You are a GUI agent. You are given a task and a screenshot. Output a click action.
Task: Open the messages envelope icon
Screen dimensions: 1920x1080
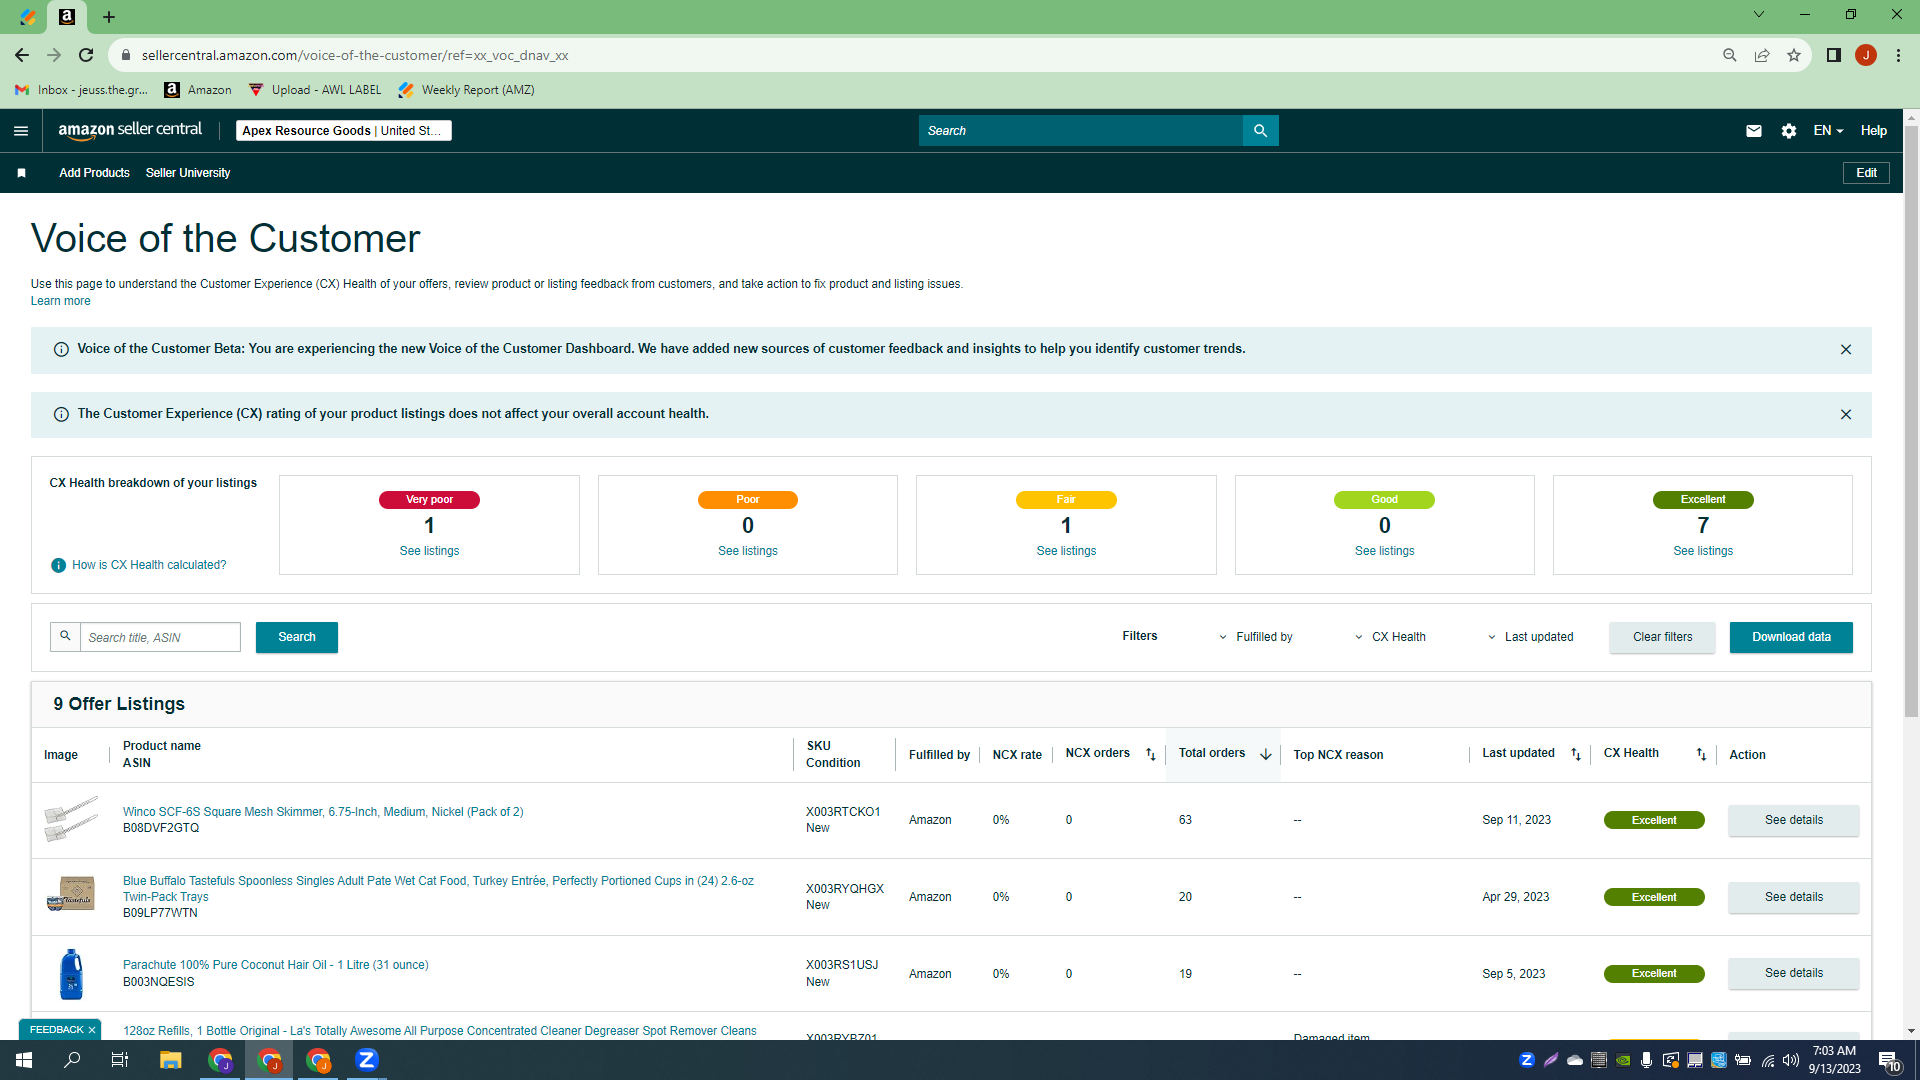click(x=1754, y=131)
